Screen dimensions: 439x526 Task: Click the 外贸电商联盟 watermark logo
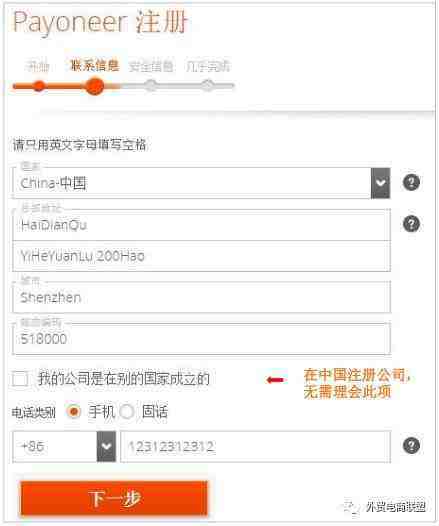point(385,507)
